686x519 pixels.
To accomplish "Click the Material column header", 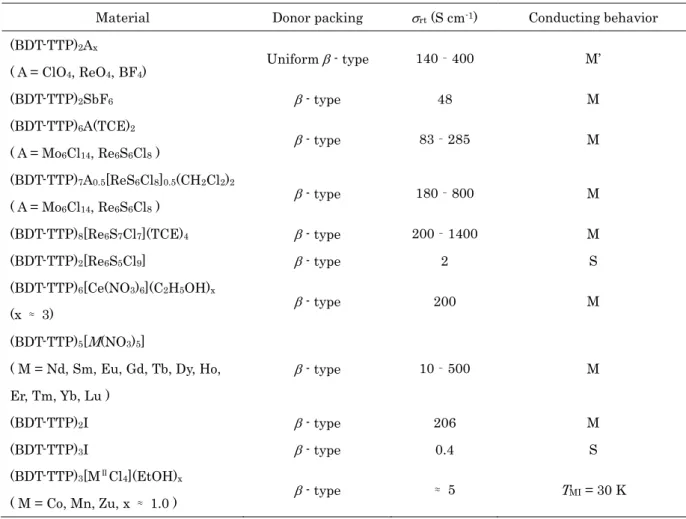I will (122, 18).
